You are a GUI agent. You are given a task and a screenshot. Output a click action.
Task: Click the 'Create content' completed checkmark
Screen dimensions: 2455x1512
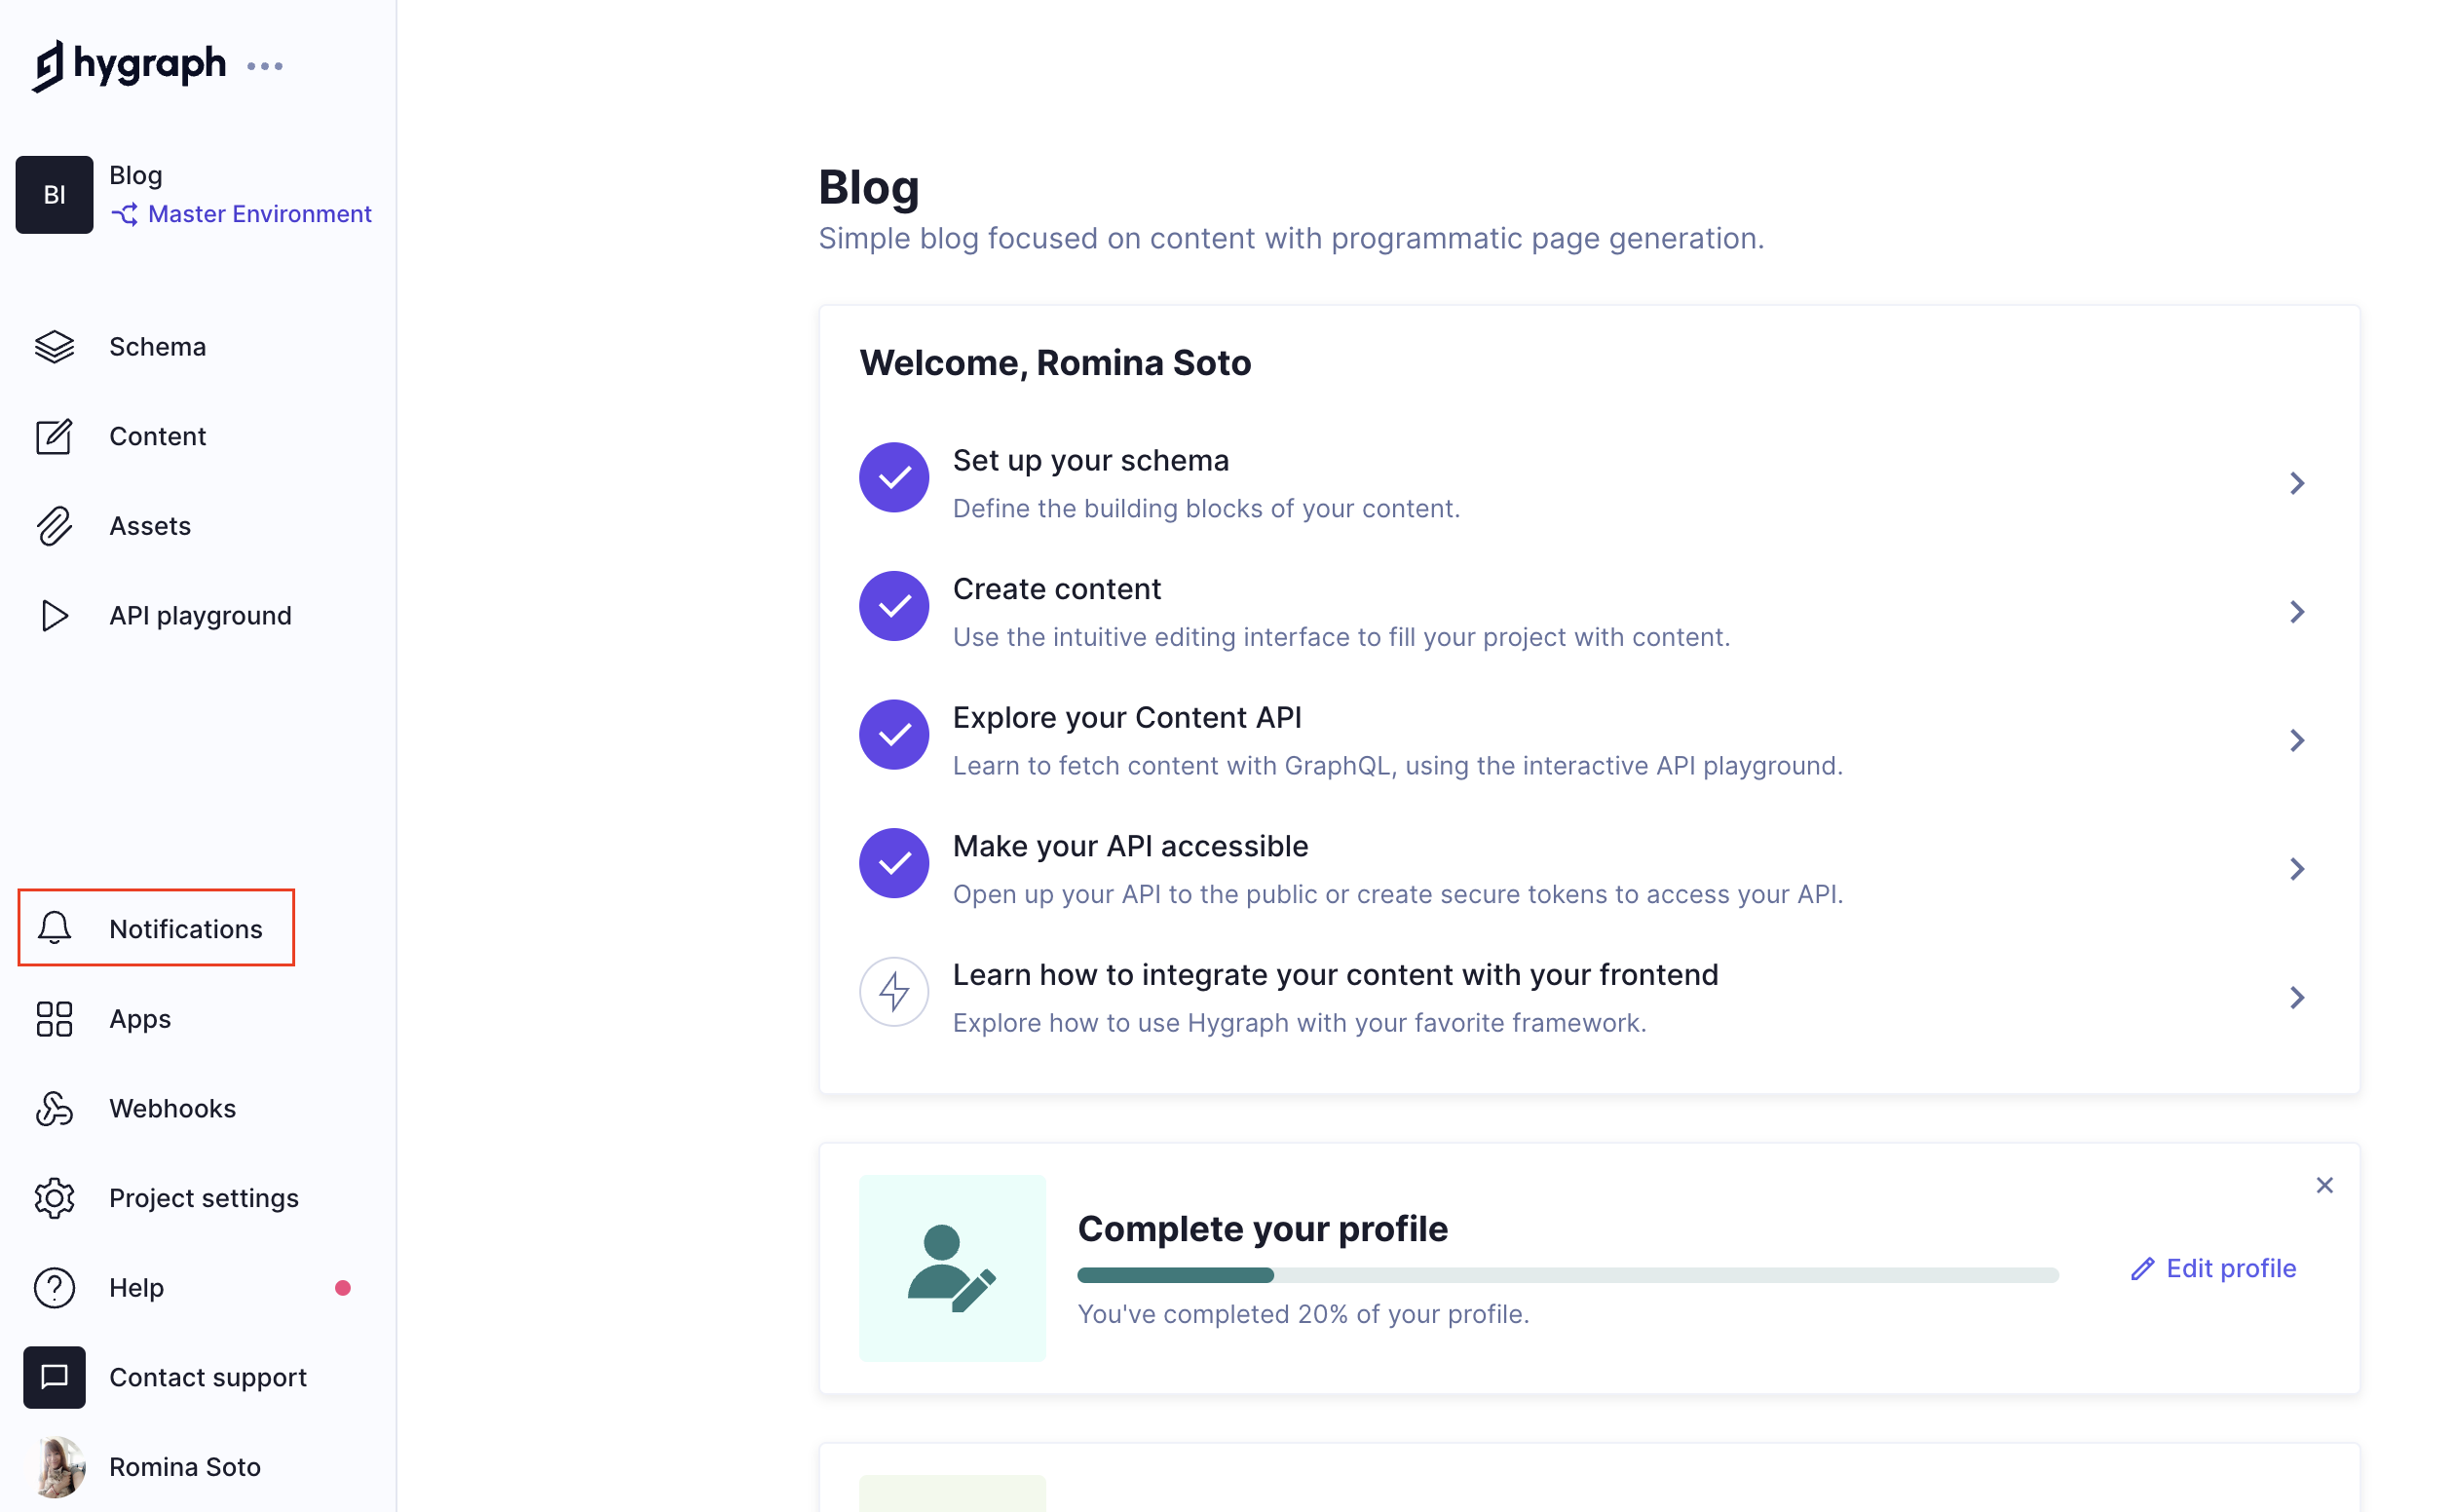894,607
